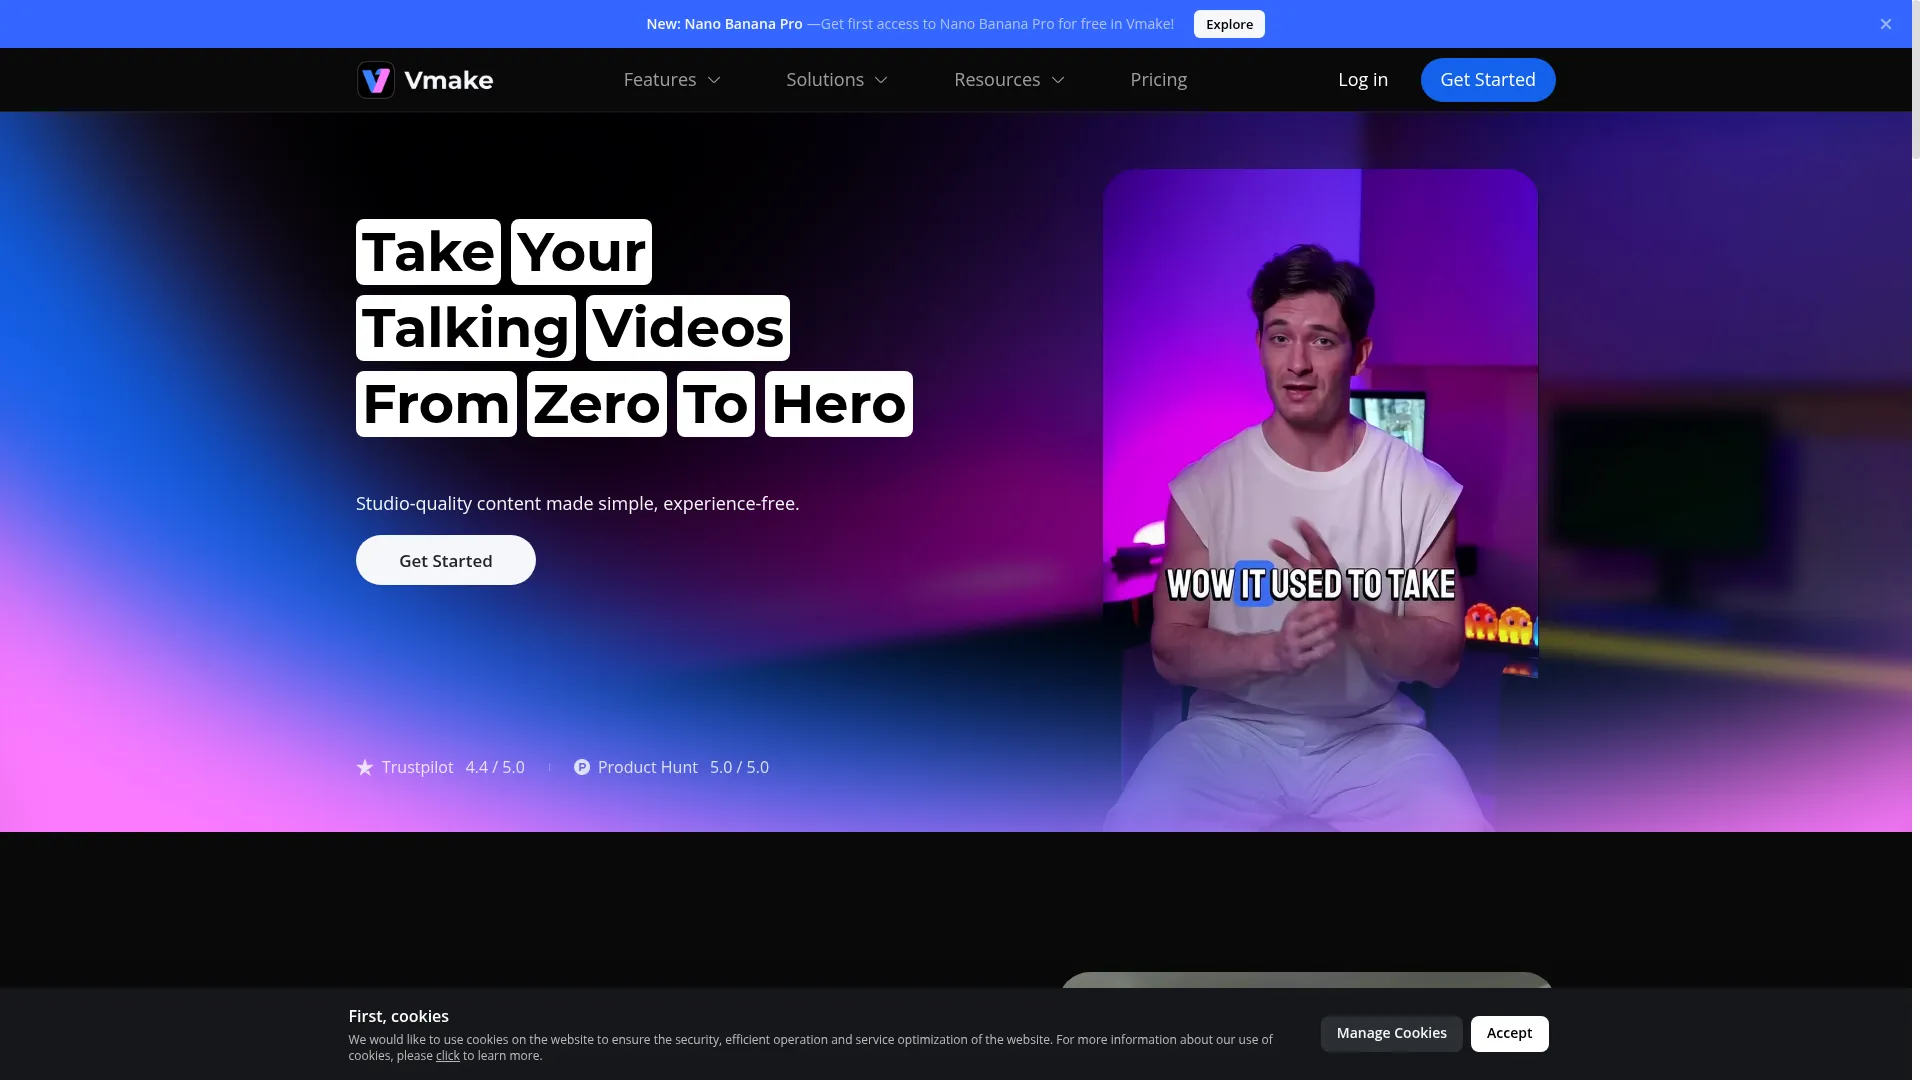The width and height of the screenshot is (1920, 1080).
Task: Click the hero Get Started button
Action: (x=445, y=560)
